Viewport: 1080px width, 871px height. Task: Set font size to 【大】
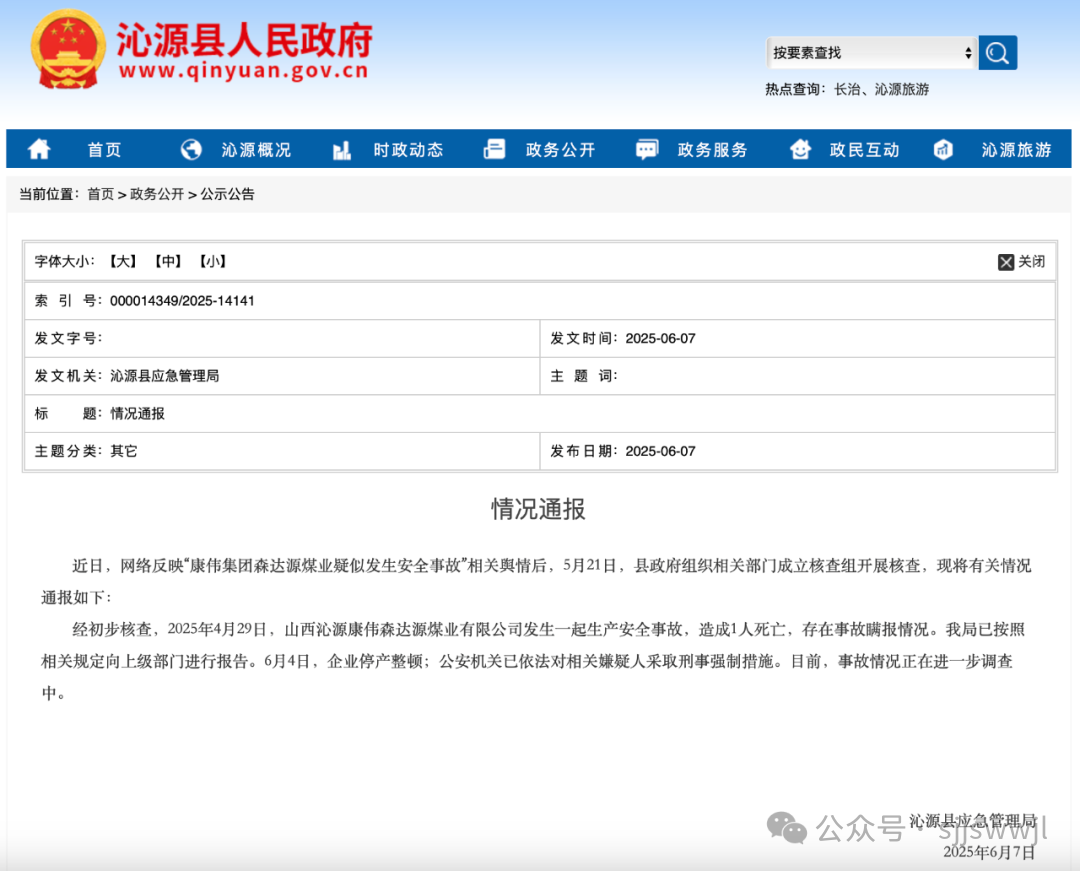point(123,262)
